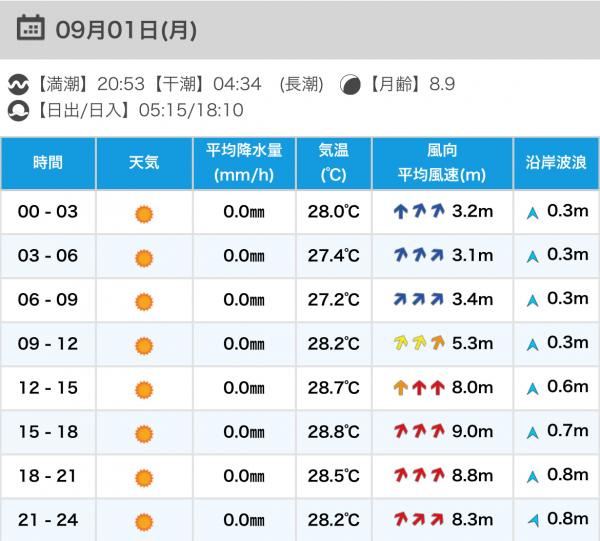600x541 pixels.
Task: Click the 09月01日(月) date heading
Action: [126, 30]
